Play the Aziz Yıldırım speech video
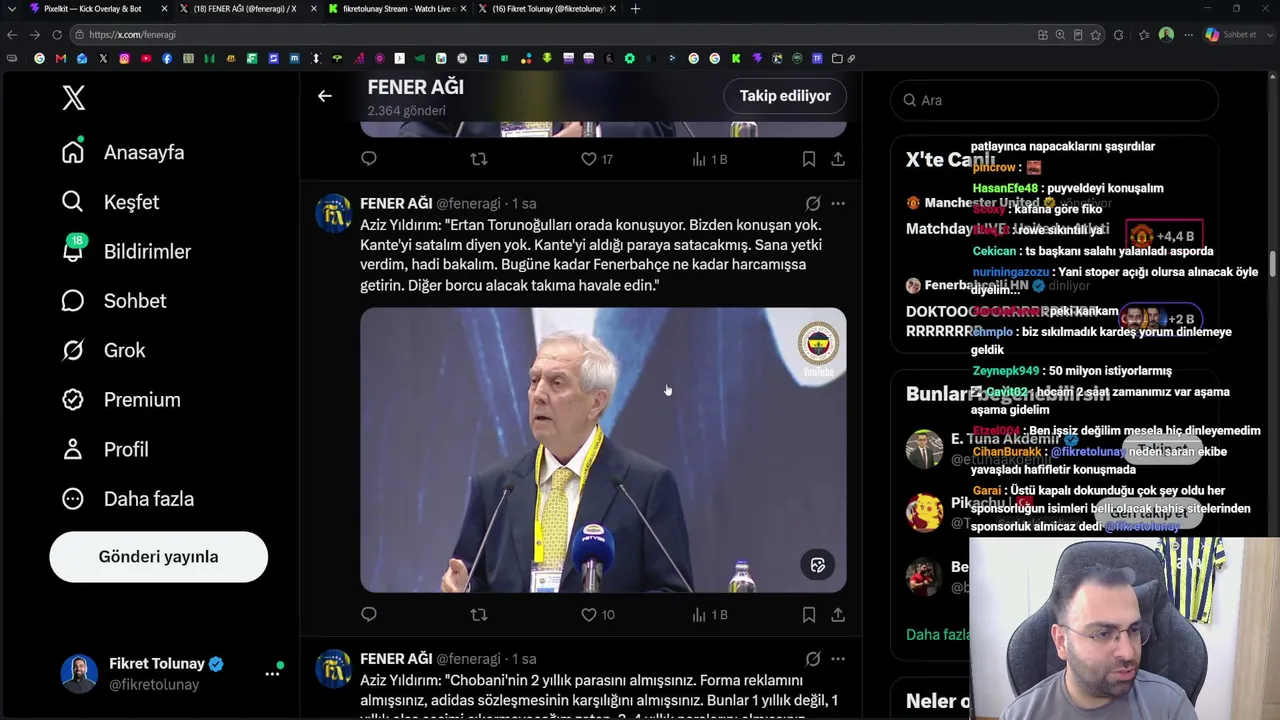 [x=603, y=450]
